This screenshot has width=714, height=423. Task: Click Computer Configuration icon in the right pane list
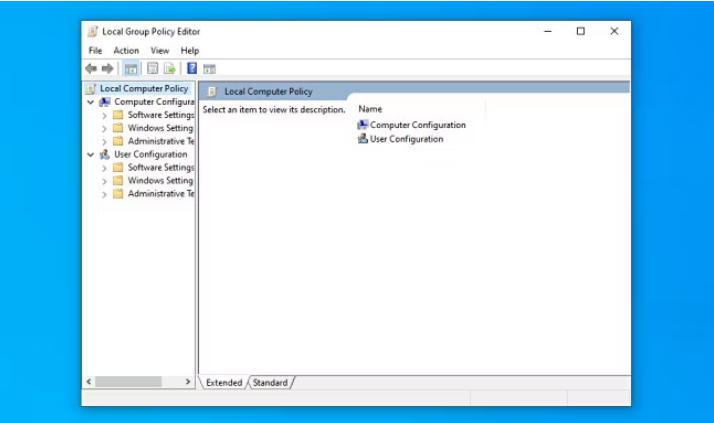coord(362,125)
